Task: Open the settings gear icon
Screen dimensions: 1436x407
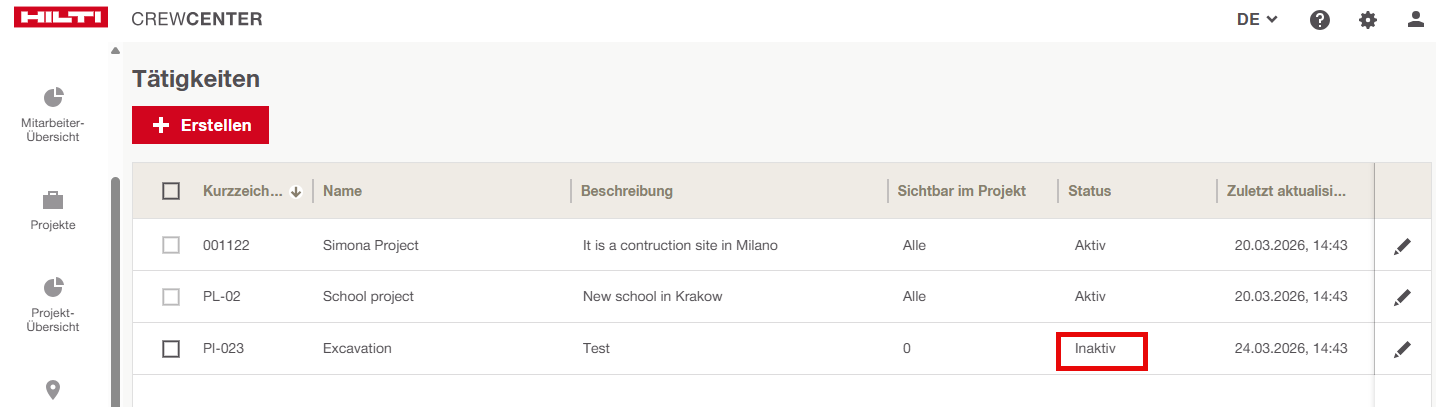Action: click(1368, 19)
